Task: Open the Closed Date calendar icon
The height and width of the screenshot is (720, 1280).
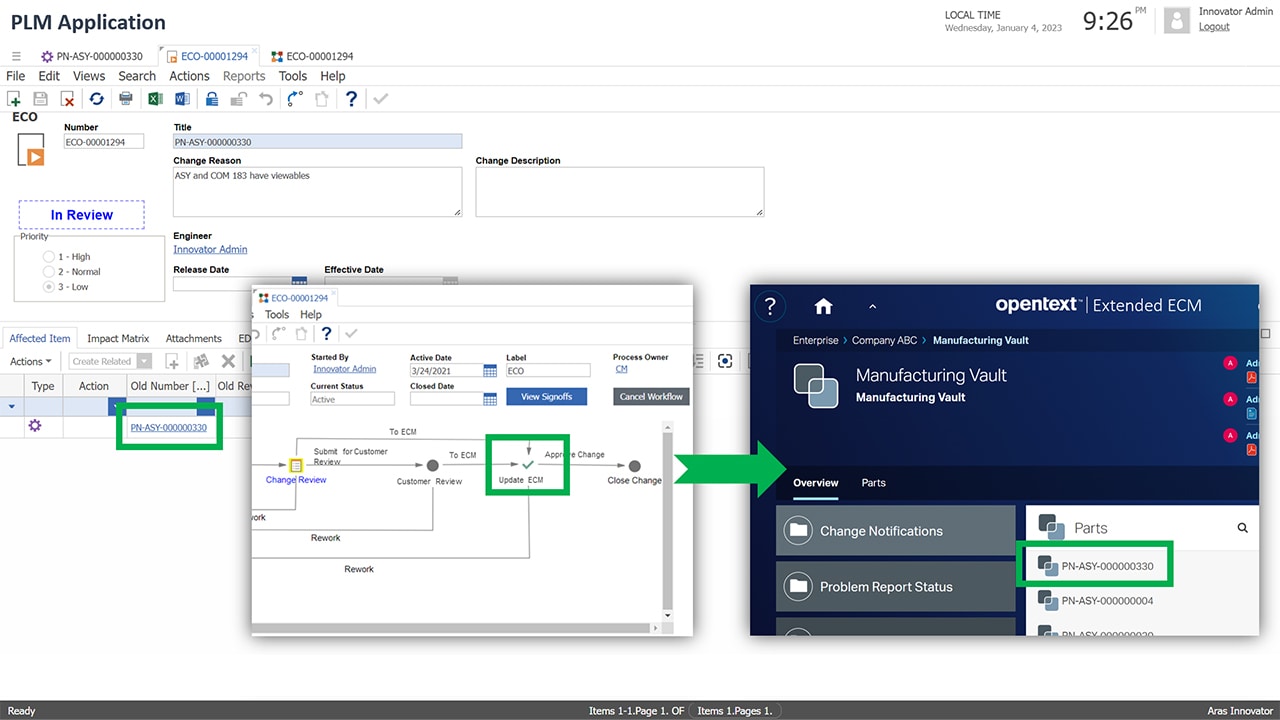Action: (490, 399)
